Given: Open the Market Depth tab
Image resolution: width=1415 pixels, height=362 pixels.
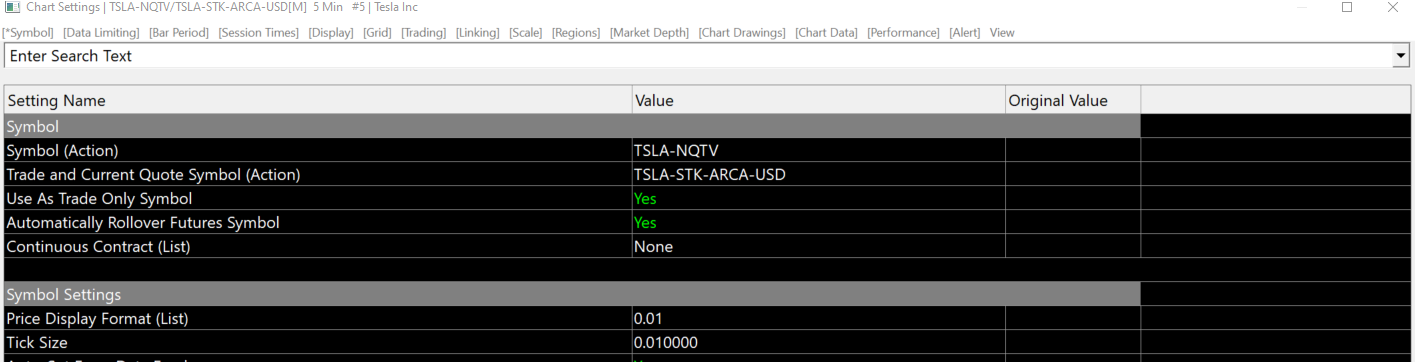Looking at the screenshot, I should click(650, 33).
